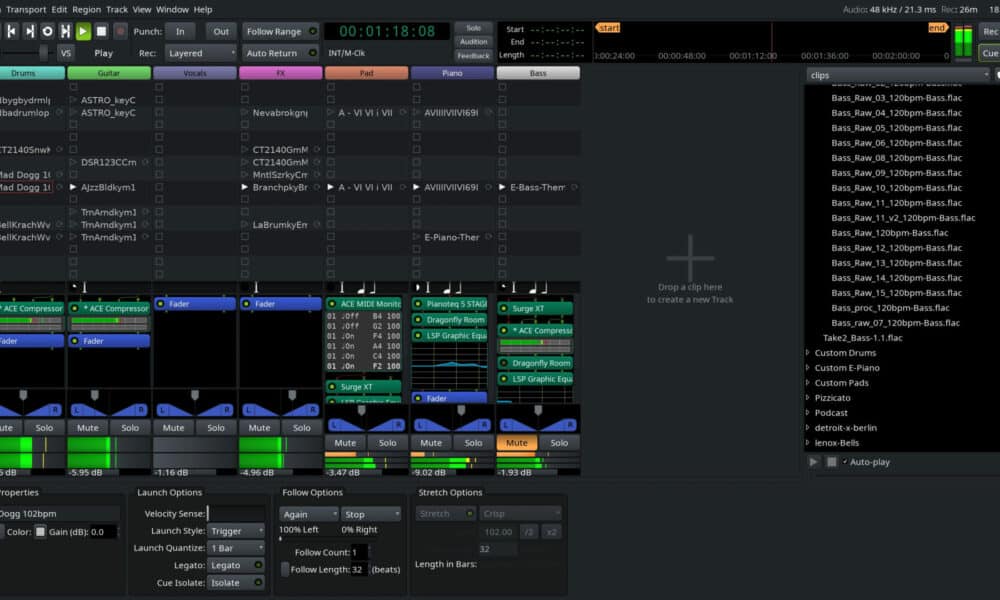This screenshot has width=1000, height=600.
Task: Click the Punch Out button
Action: point(221,31)
